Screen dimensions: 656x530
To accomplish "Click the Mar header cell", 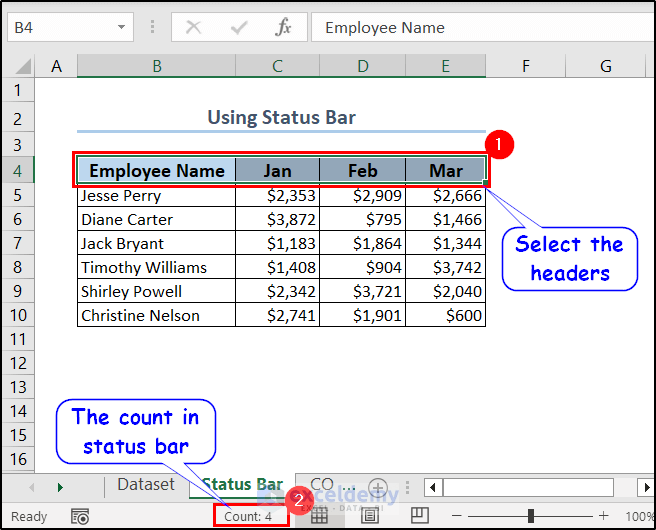I will coord(446,170).
